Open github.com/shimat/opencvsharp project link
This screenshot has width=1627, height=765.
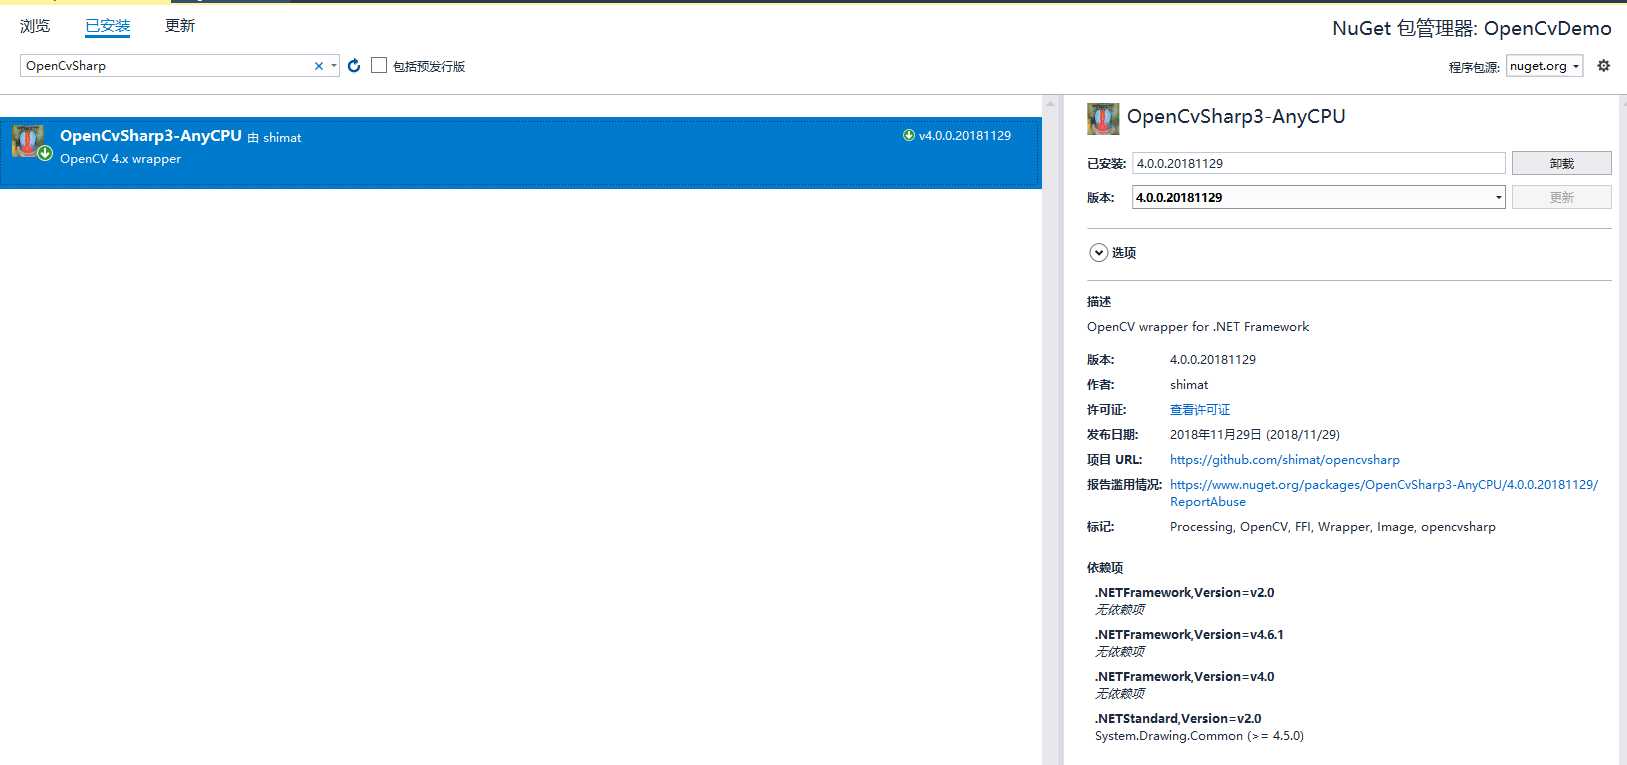tap(1285, 460)
